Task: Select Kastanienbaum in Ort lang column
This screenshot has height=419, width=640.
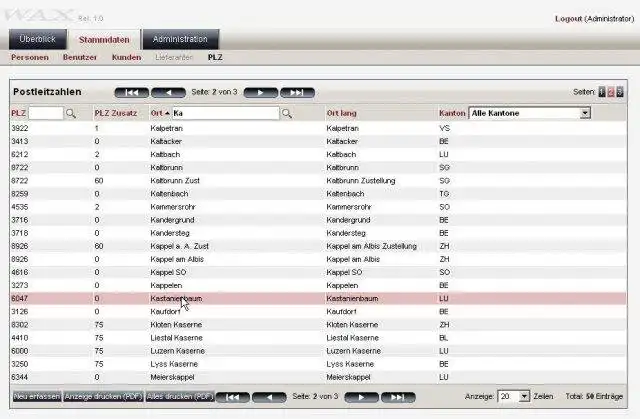Action: (352, 299)
